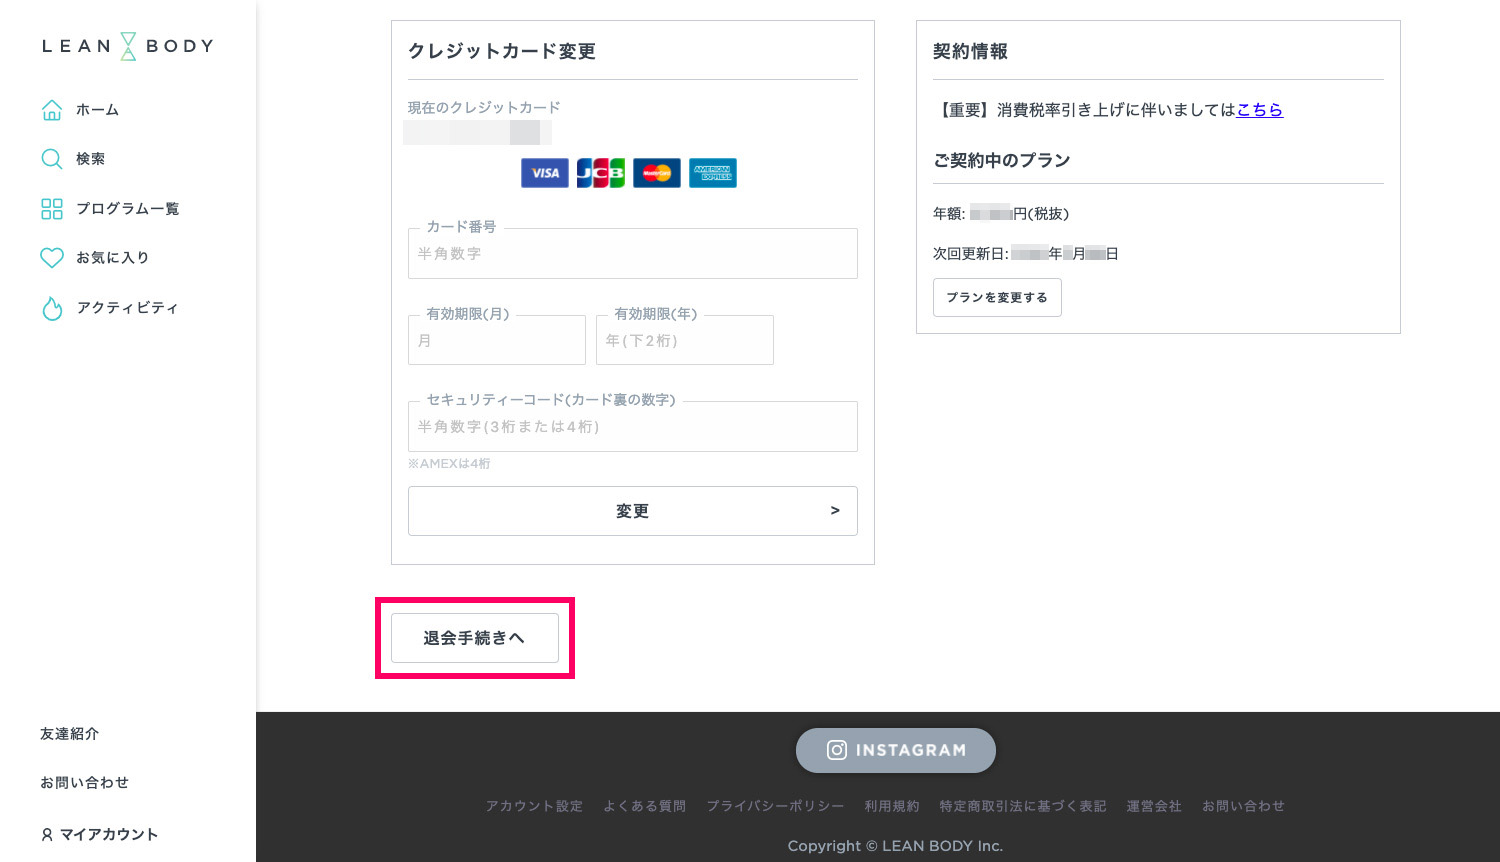Open アクティビティ in the sidebar
Viewport: 1500px width, 862px height.
pyautogui.click(x=128, y=308)
